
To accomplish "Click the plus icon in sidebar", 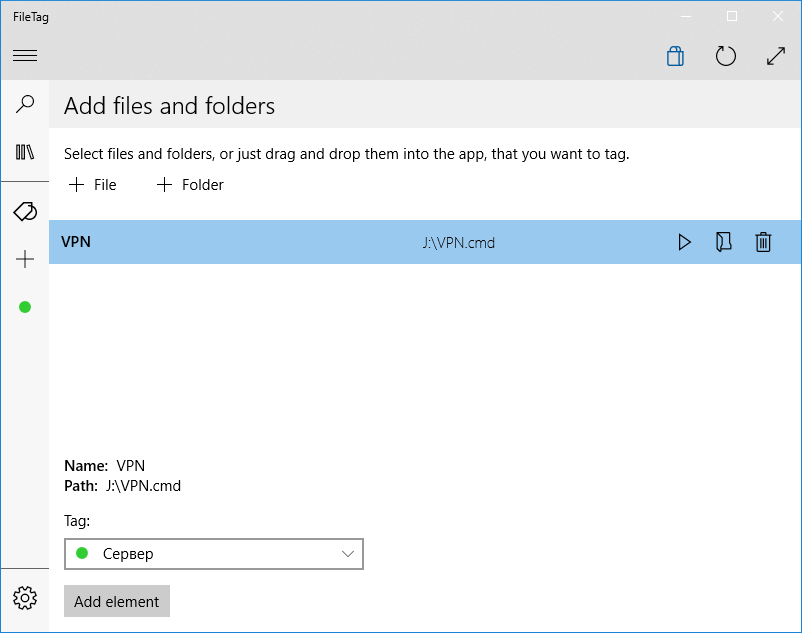I will click(x=25, y=259).
